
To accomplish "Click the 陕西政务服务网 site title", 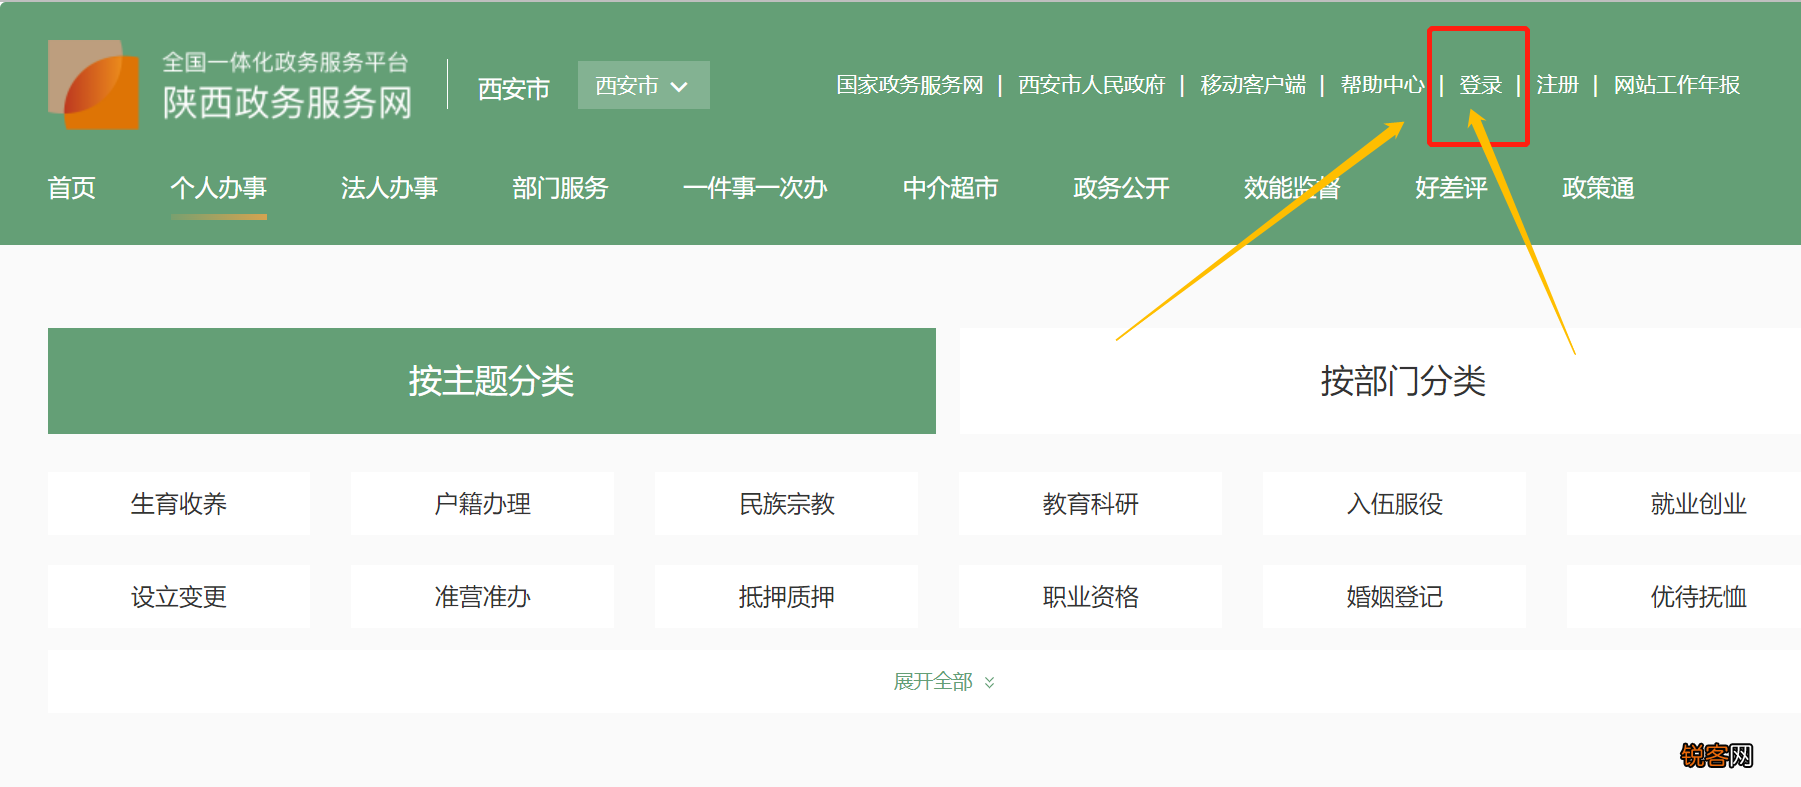I will coord(288,102).
